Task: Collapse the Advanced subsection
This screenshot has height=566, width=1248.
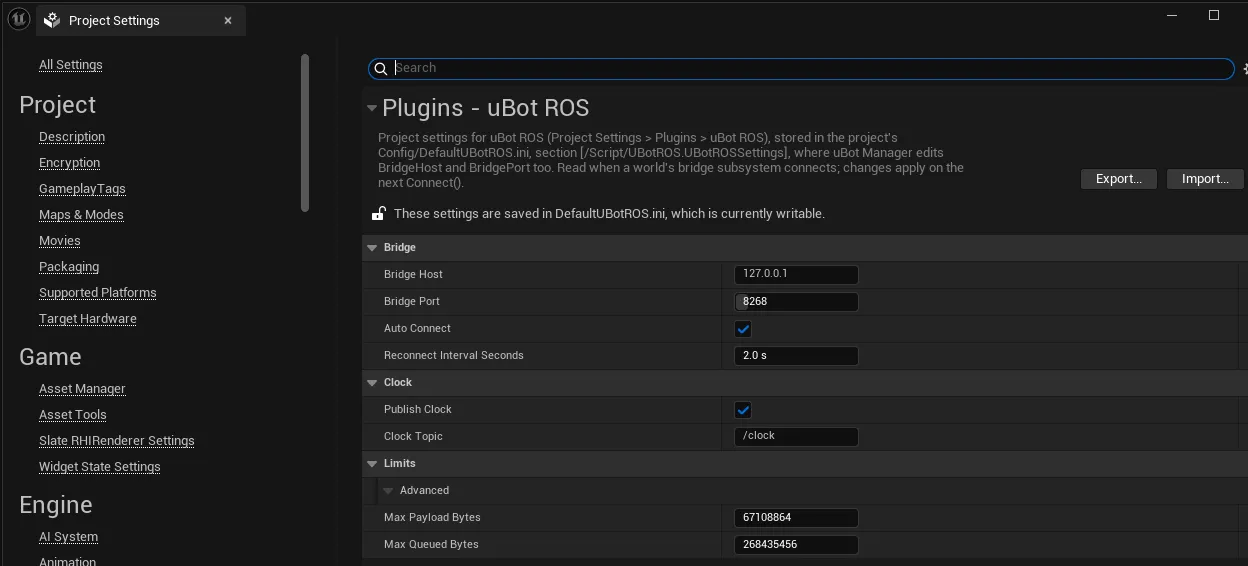Action: coord(388,491)
